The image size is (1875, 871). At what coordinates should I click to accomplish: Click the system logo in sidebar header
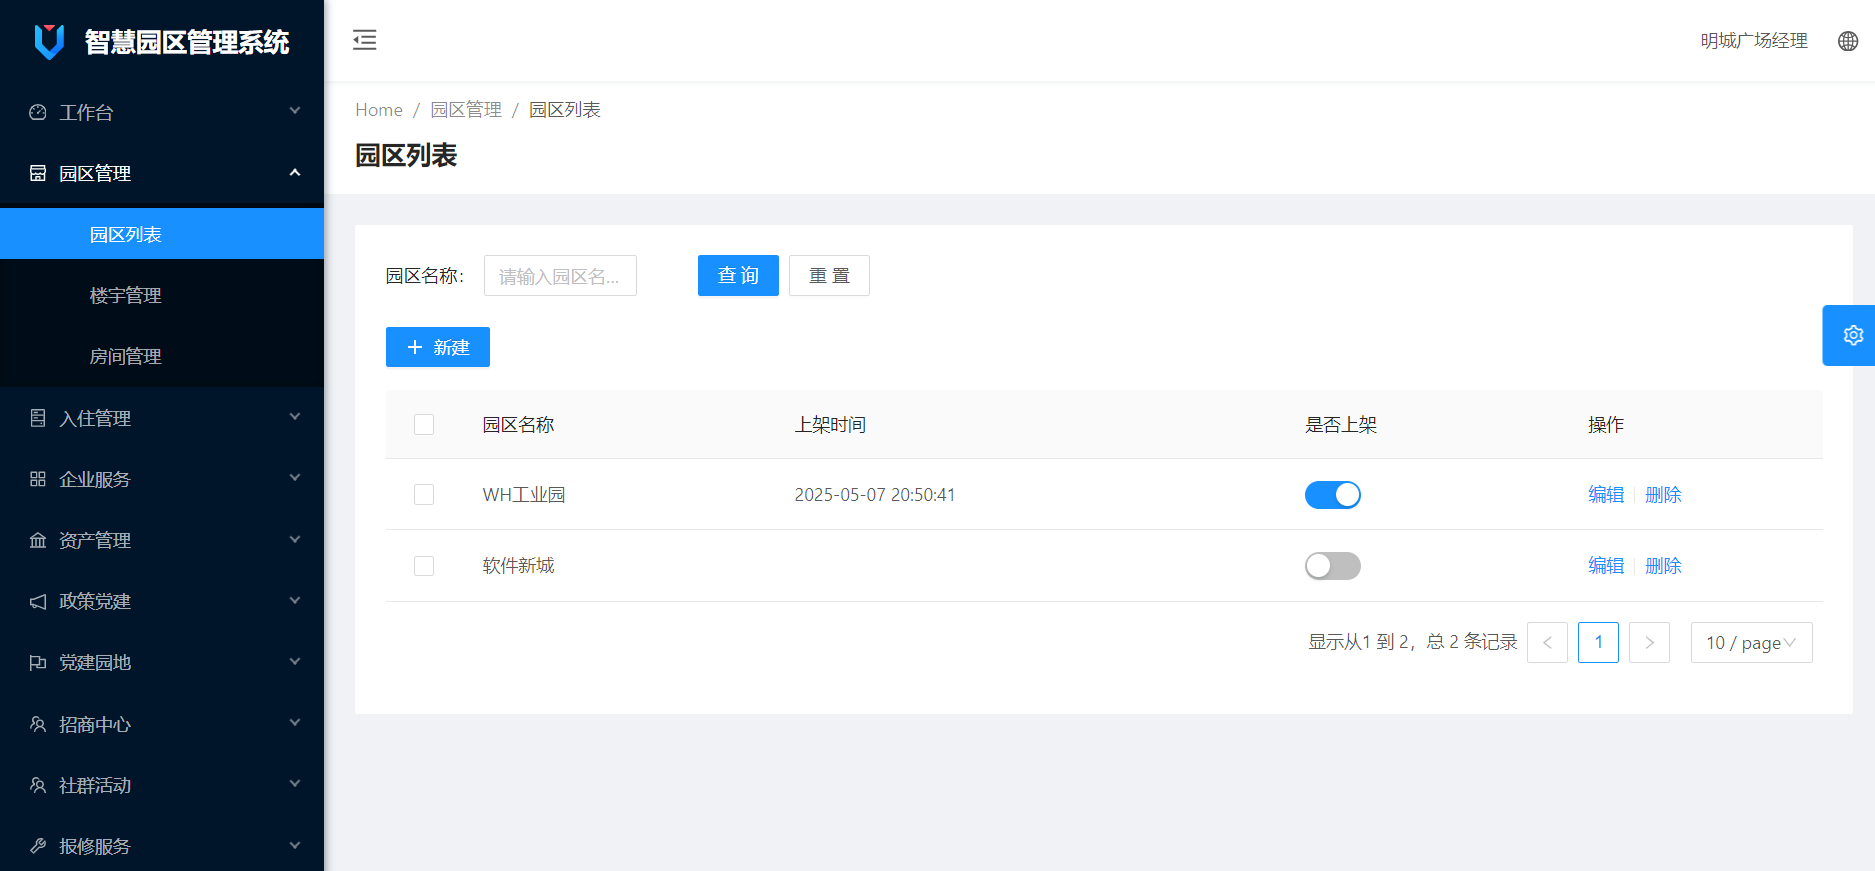tap(49, 42)
